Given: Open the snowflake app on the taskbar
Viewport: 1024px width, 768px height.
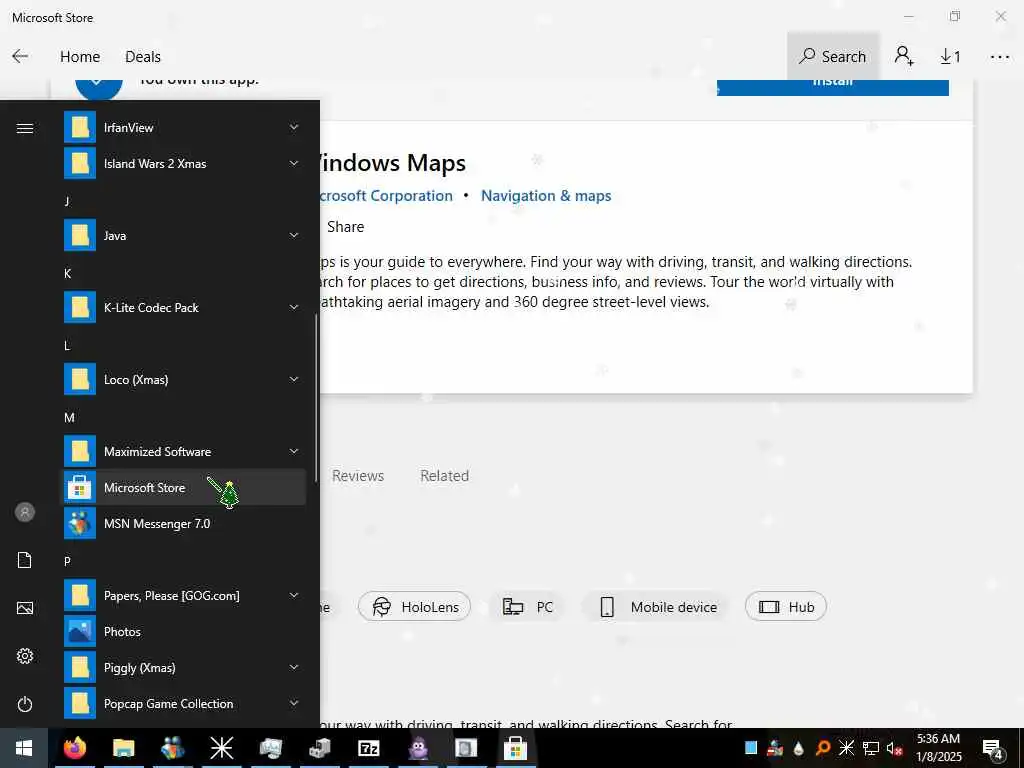Looking at the screenshot, I should point(221,748).
